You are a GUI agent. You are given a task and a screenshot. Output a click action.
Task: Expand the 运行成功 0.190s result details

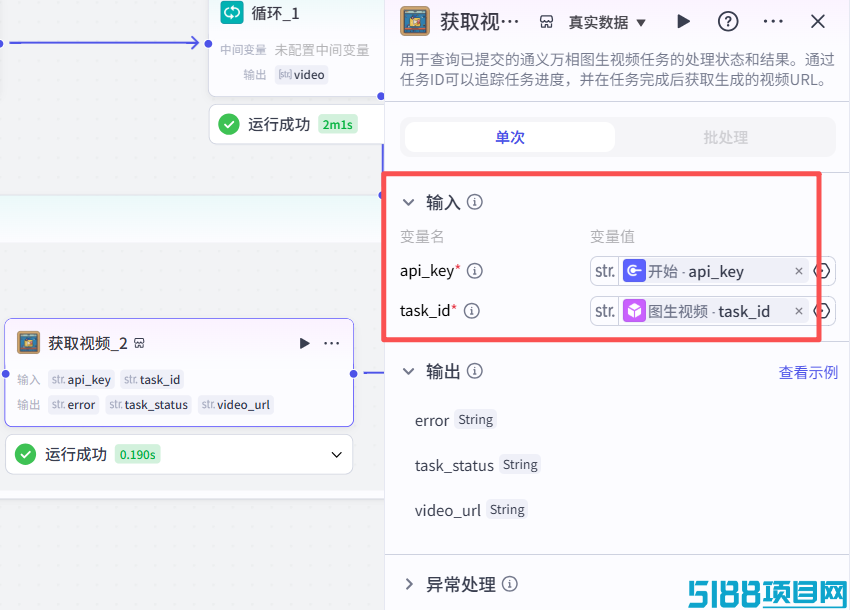pos(337,454)
